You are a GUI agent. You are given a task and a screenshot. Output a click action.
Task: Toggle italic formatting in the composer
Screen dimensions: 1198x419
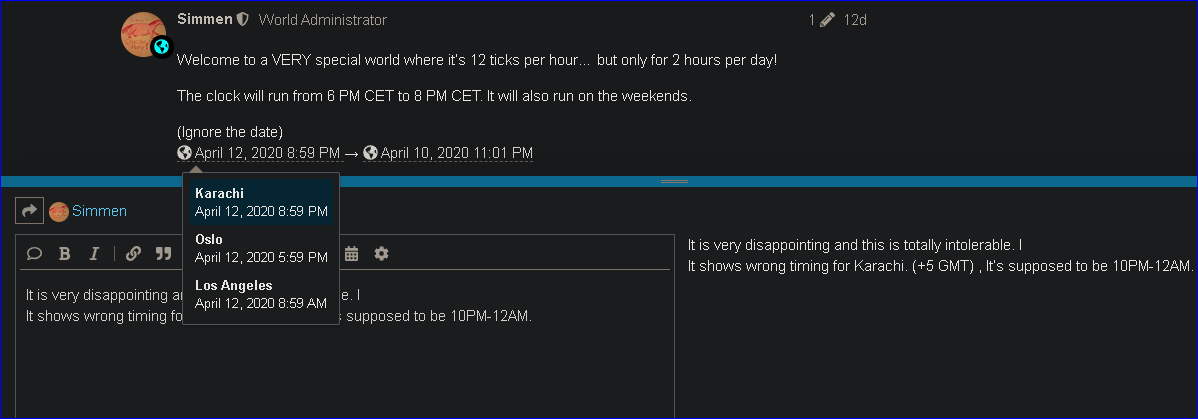coord(95,254)
